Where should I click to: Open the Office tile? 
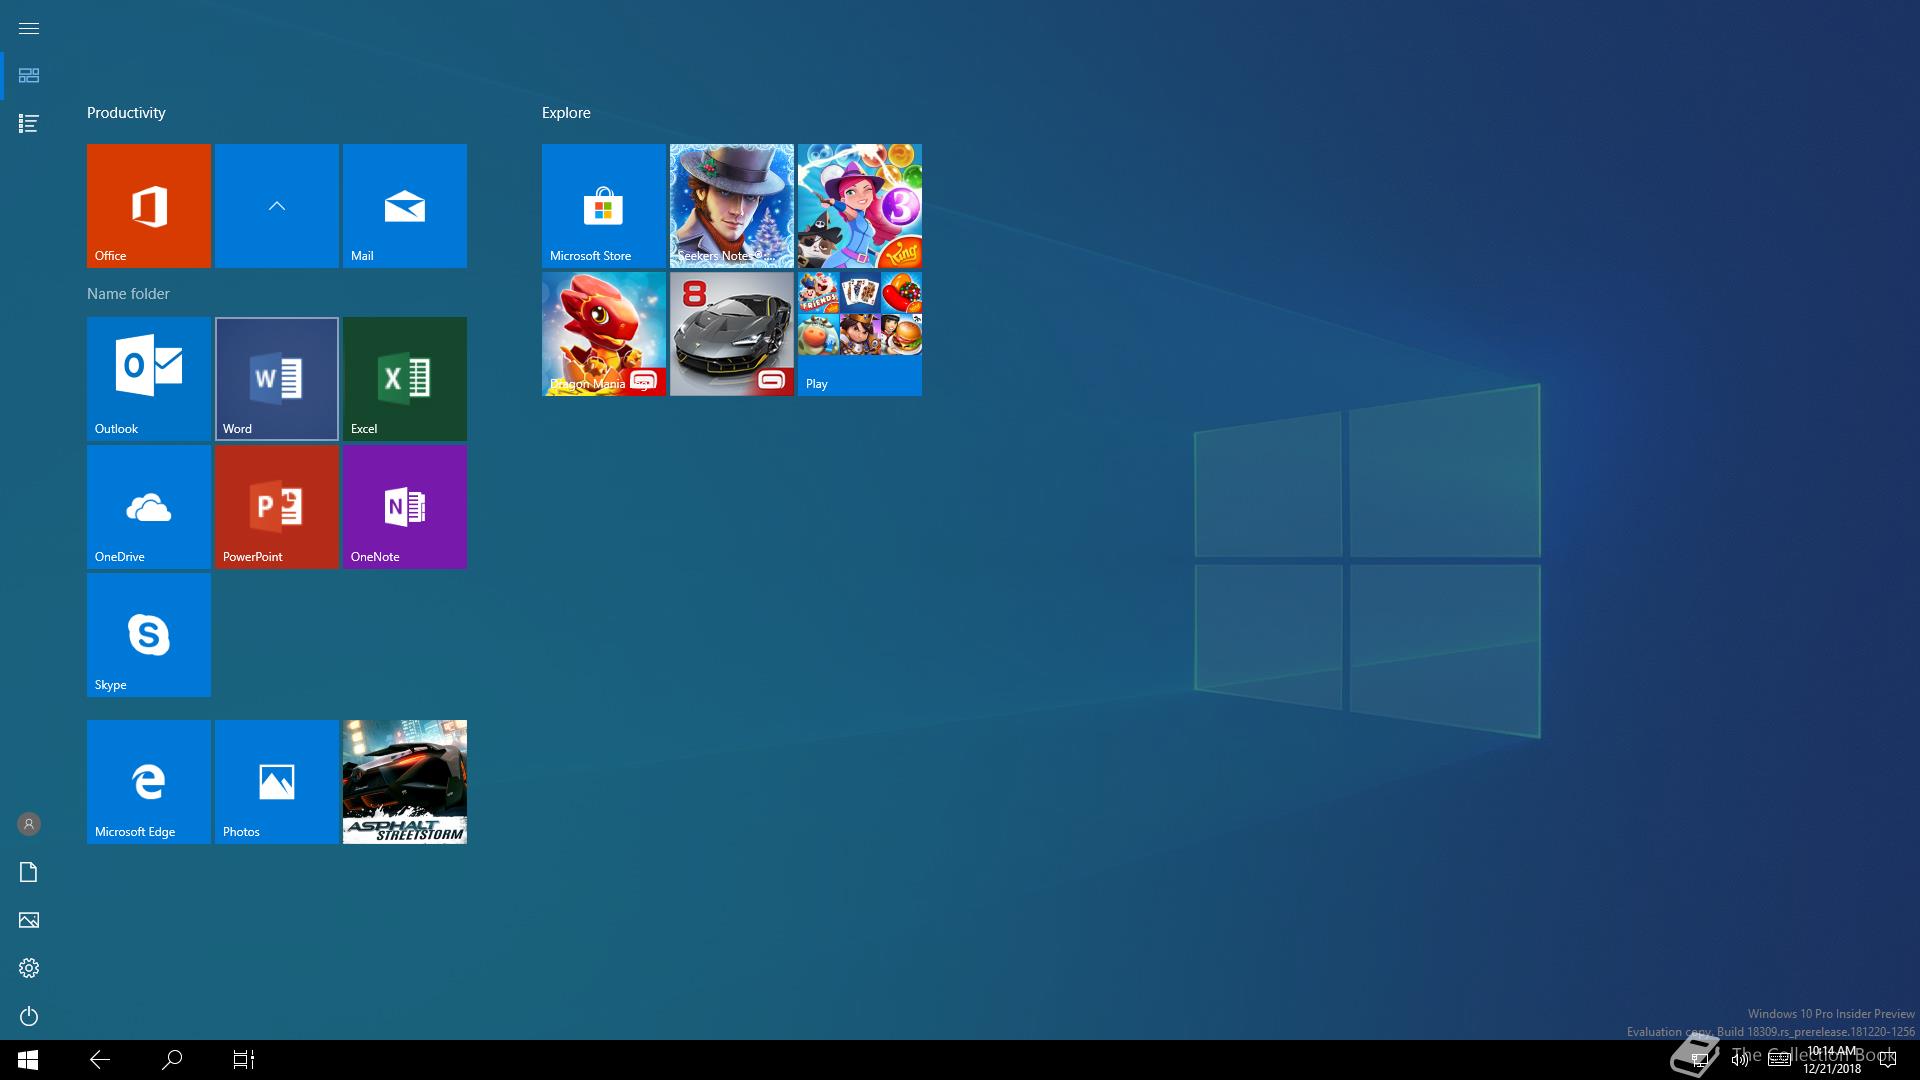coord(149,206)
